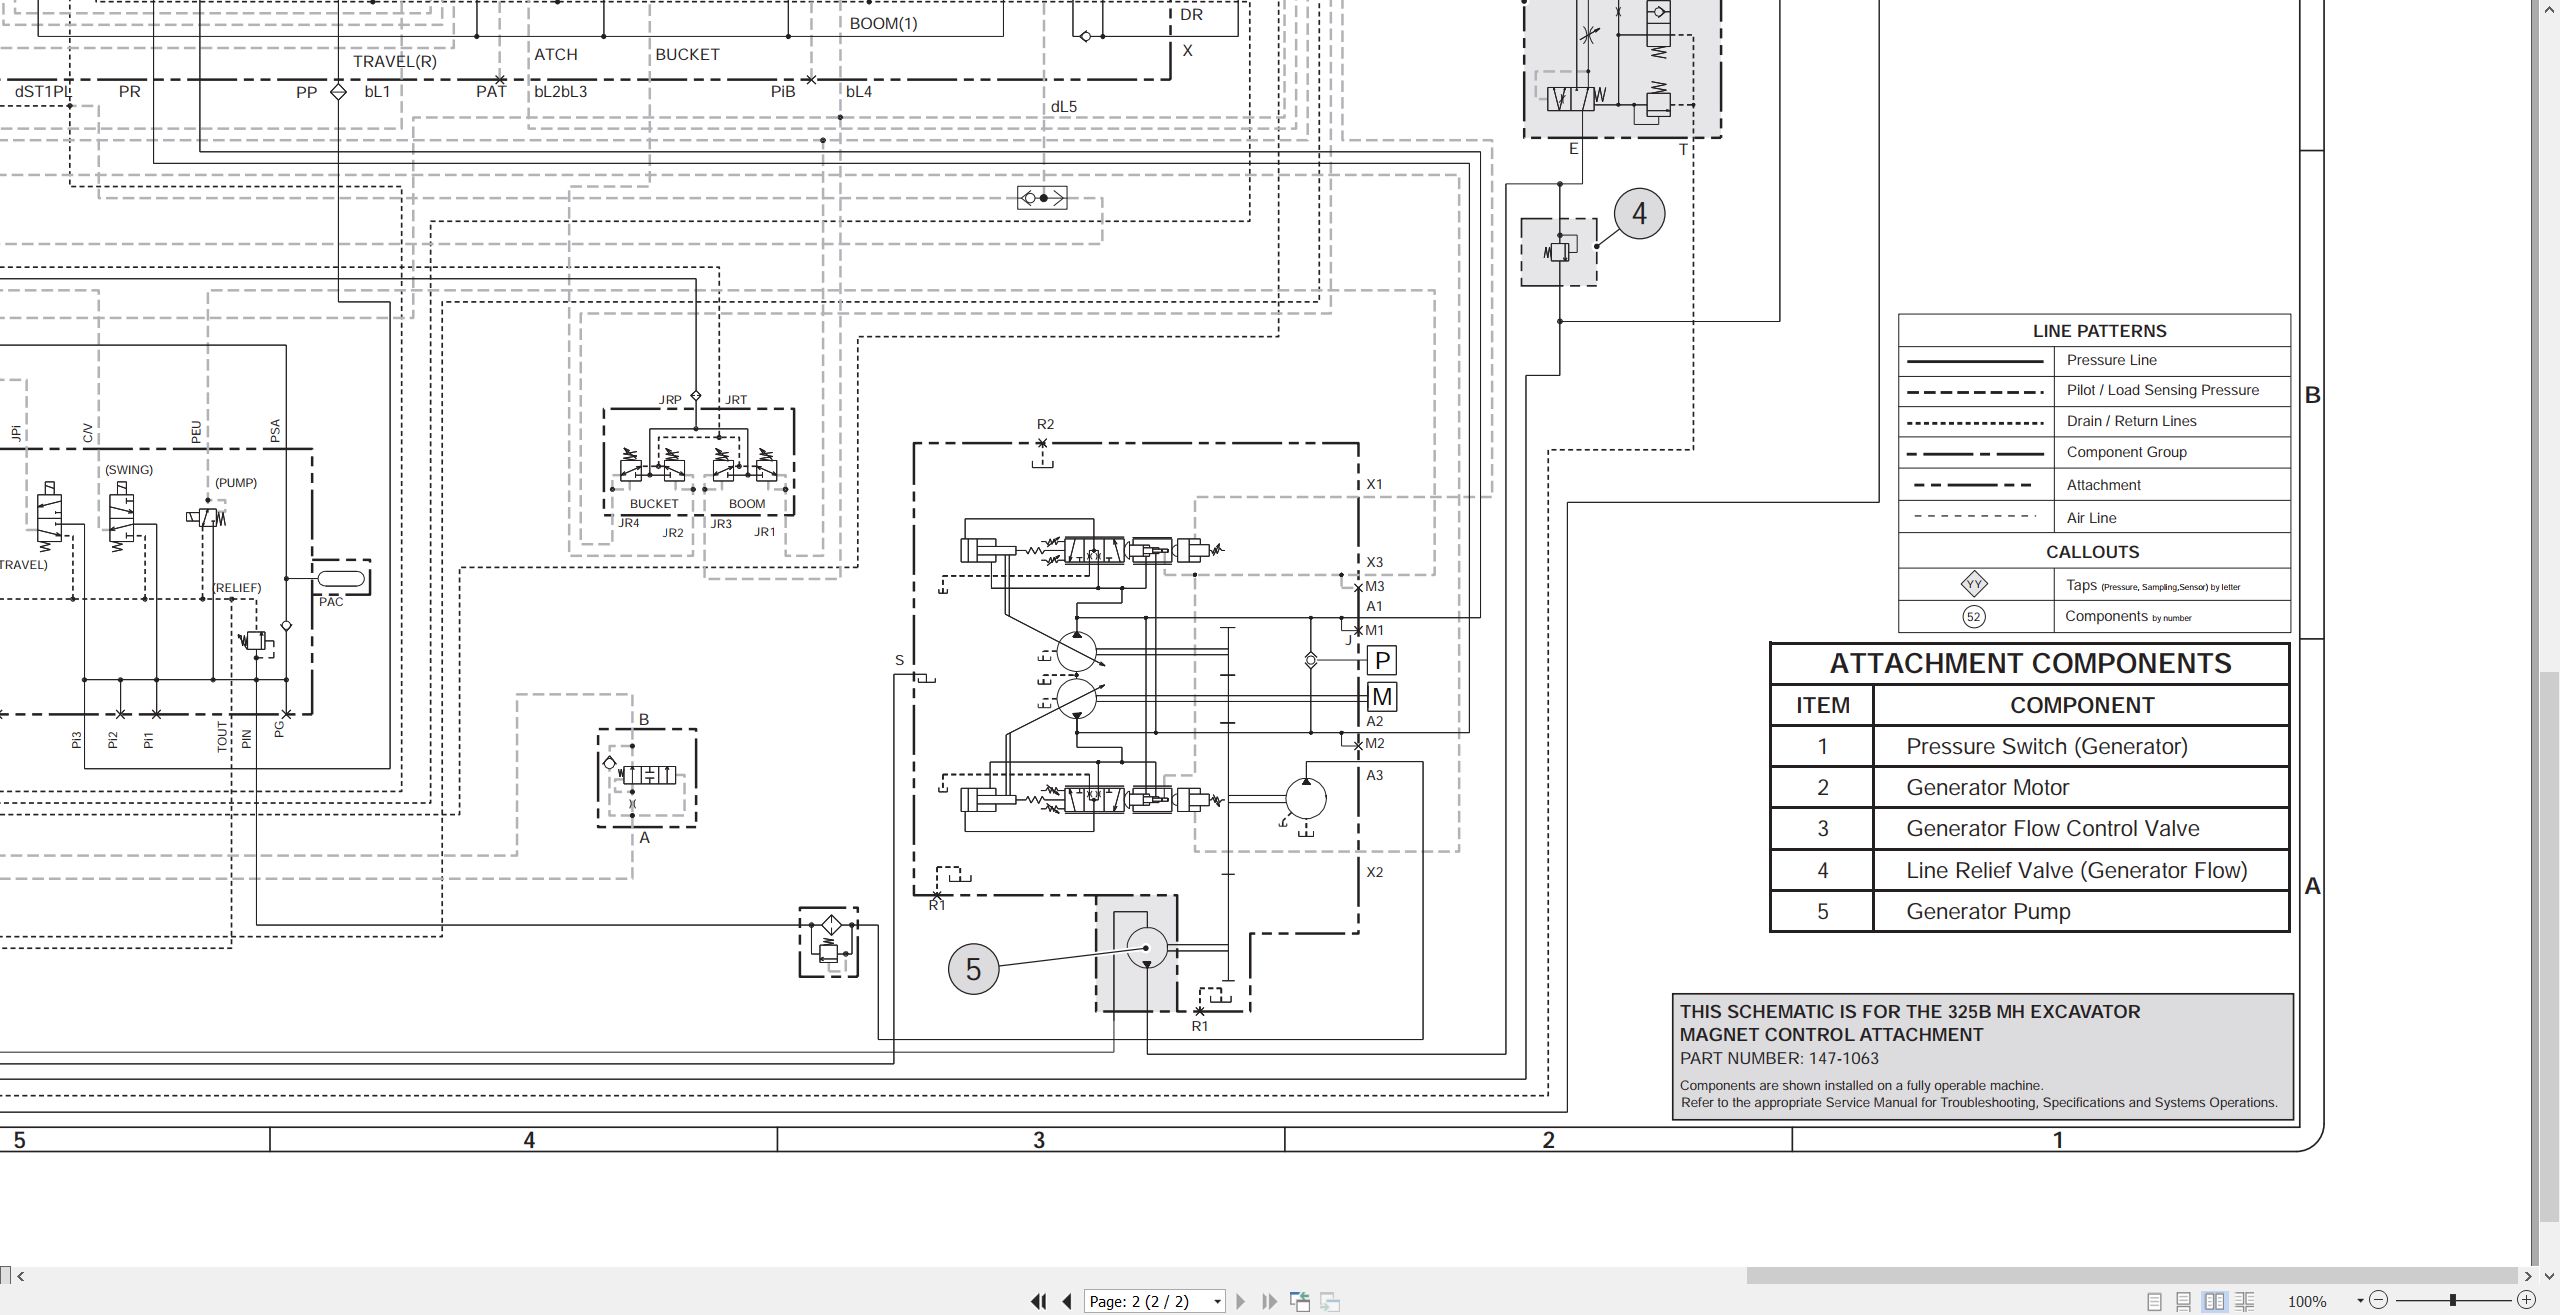Click callout circle number 5

click(973, 968)
